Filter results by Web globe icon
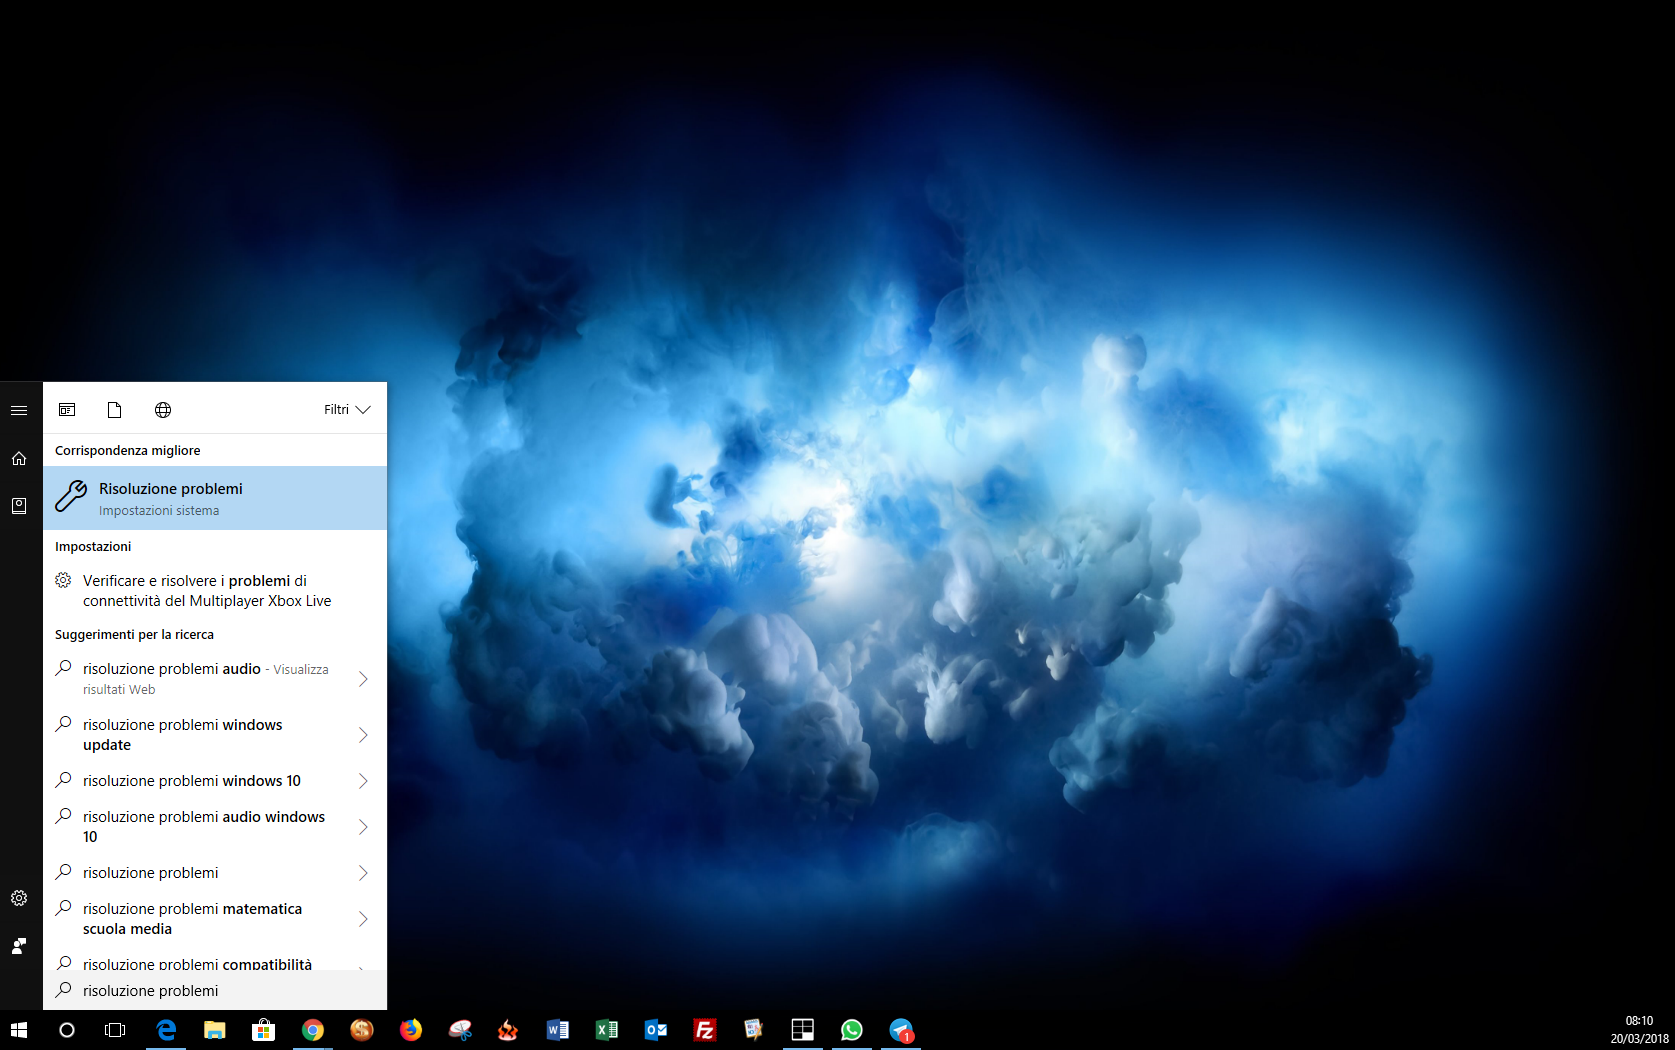Image resolution: width=1675 pixels, height=1050 pixels. 163,410
